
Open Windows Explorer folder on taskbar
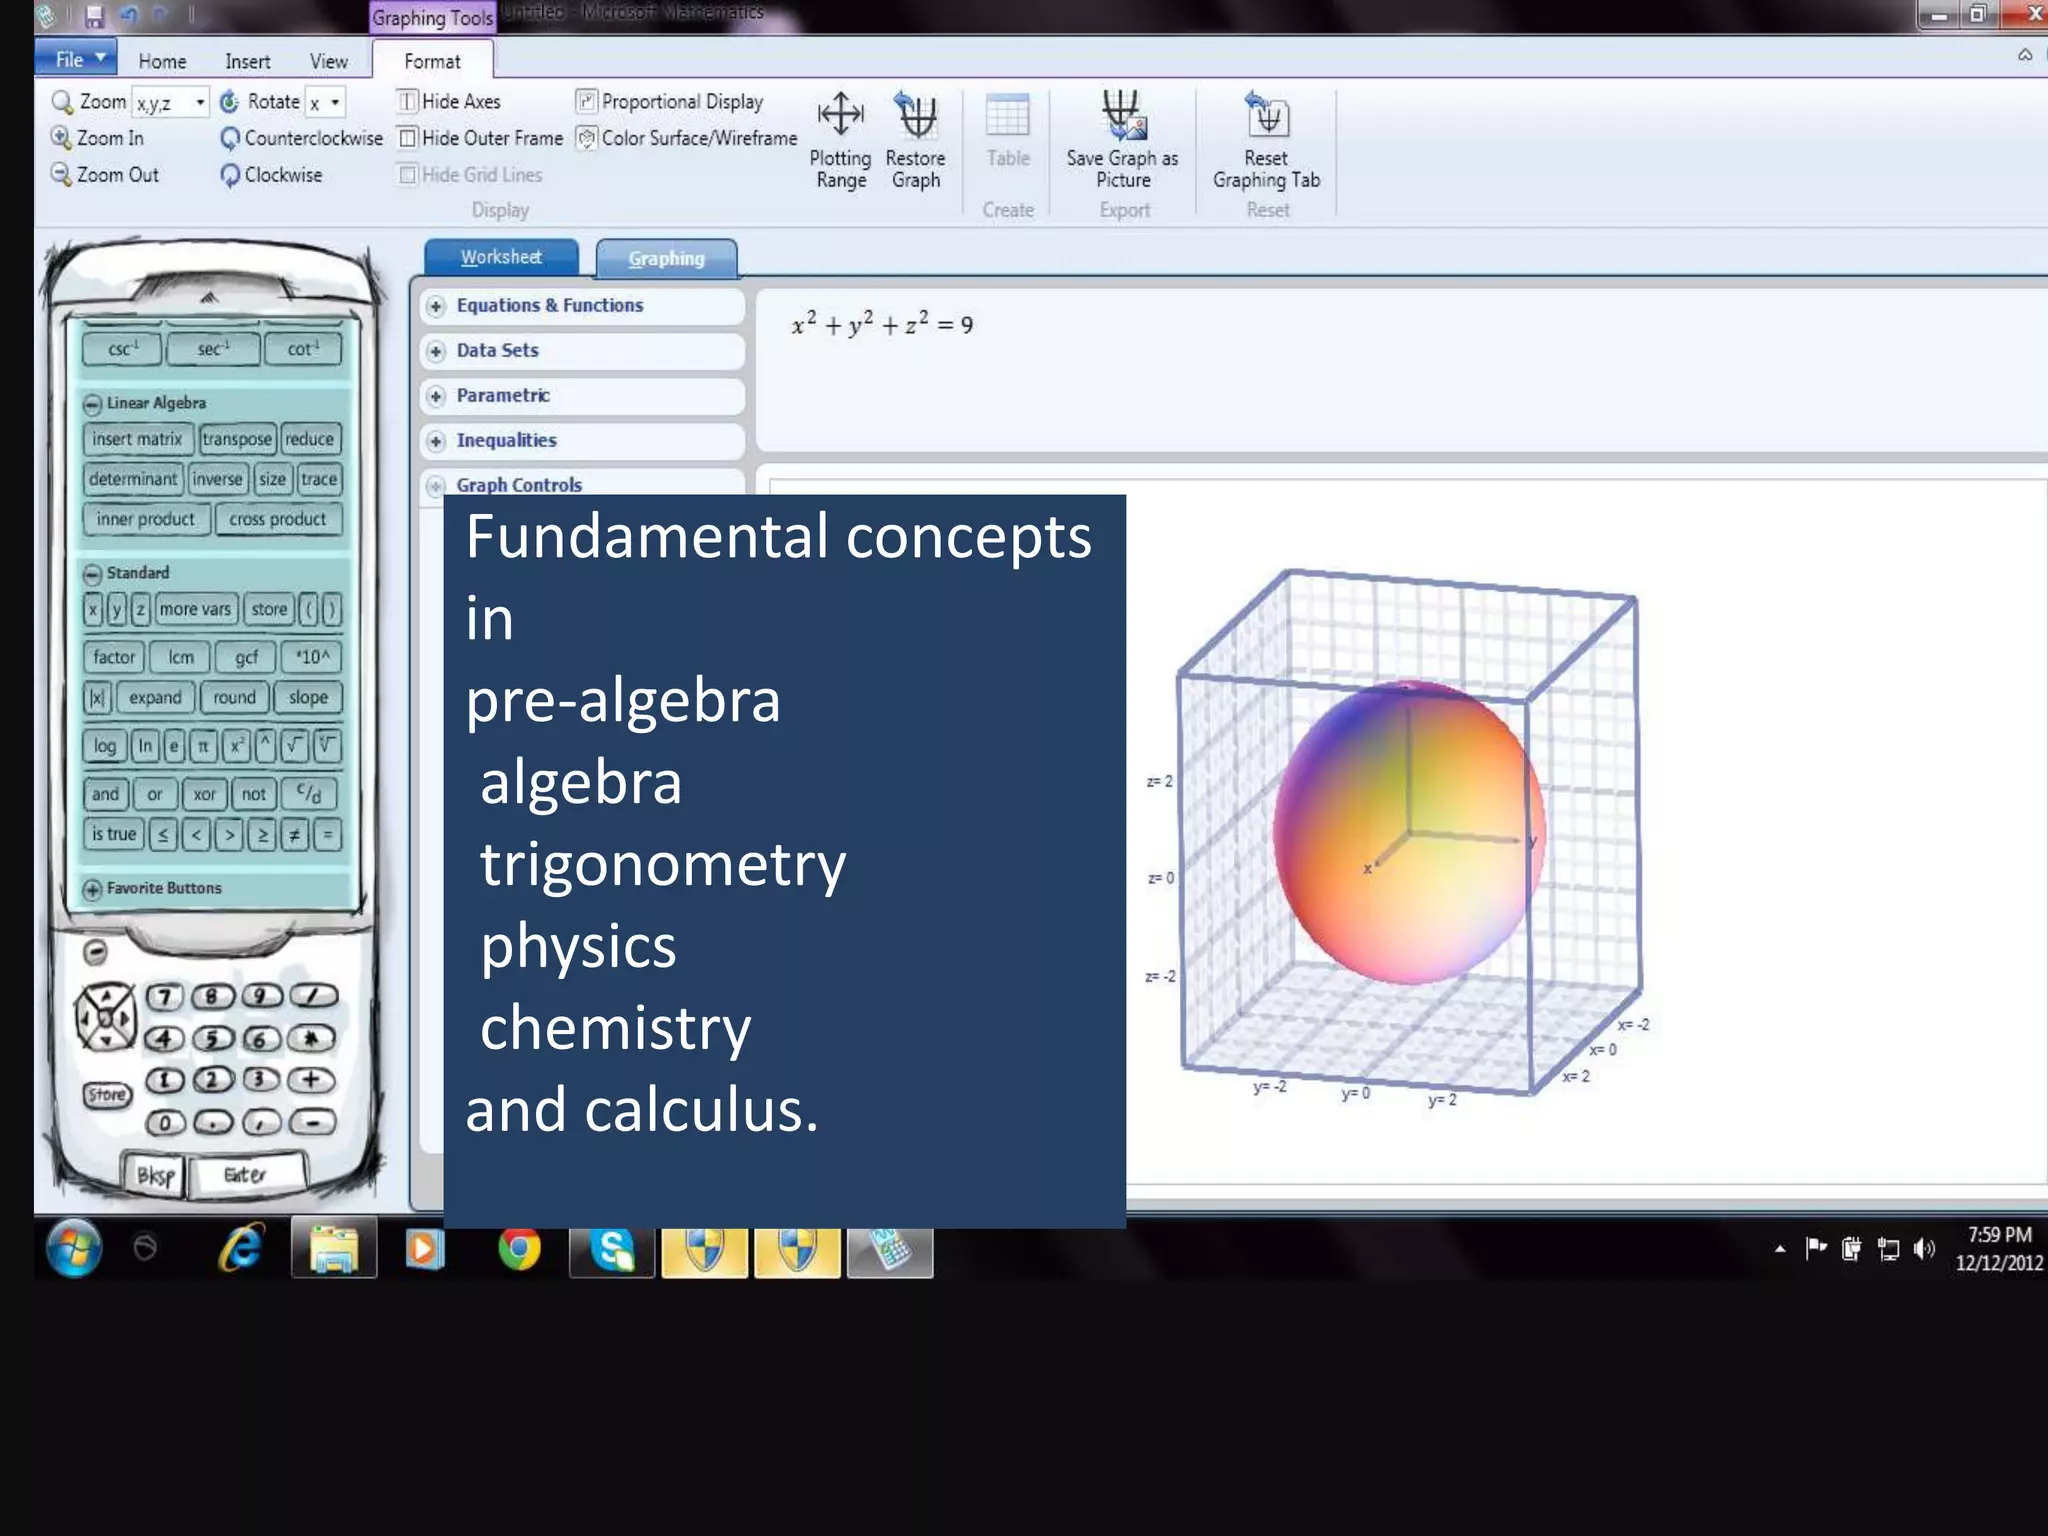pyautogui.click(x=334, y=1248)
